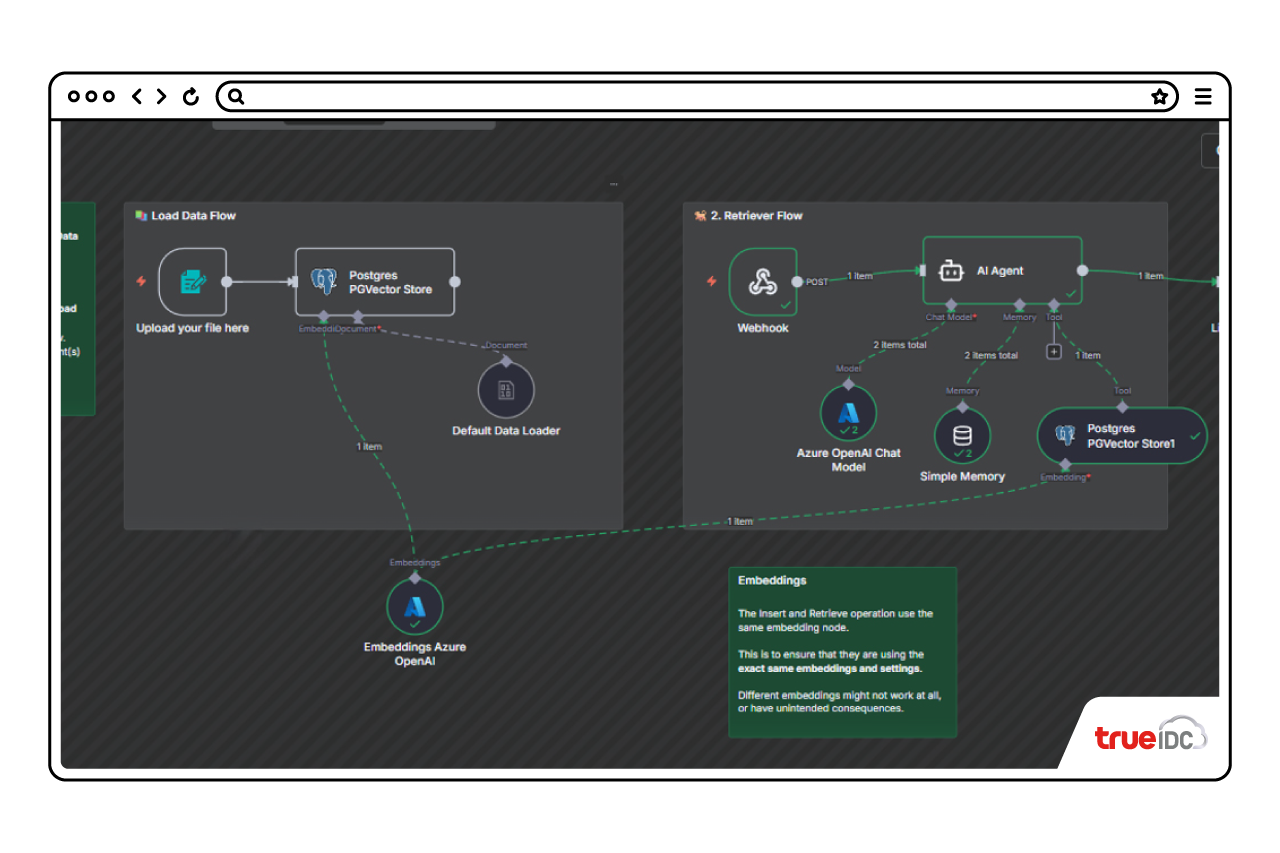Click the Webhook node output connector
Image resolution: width=1280 pixels, height=853 pixels.
pos(797,282)
